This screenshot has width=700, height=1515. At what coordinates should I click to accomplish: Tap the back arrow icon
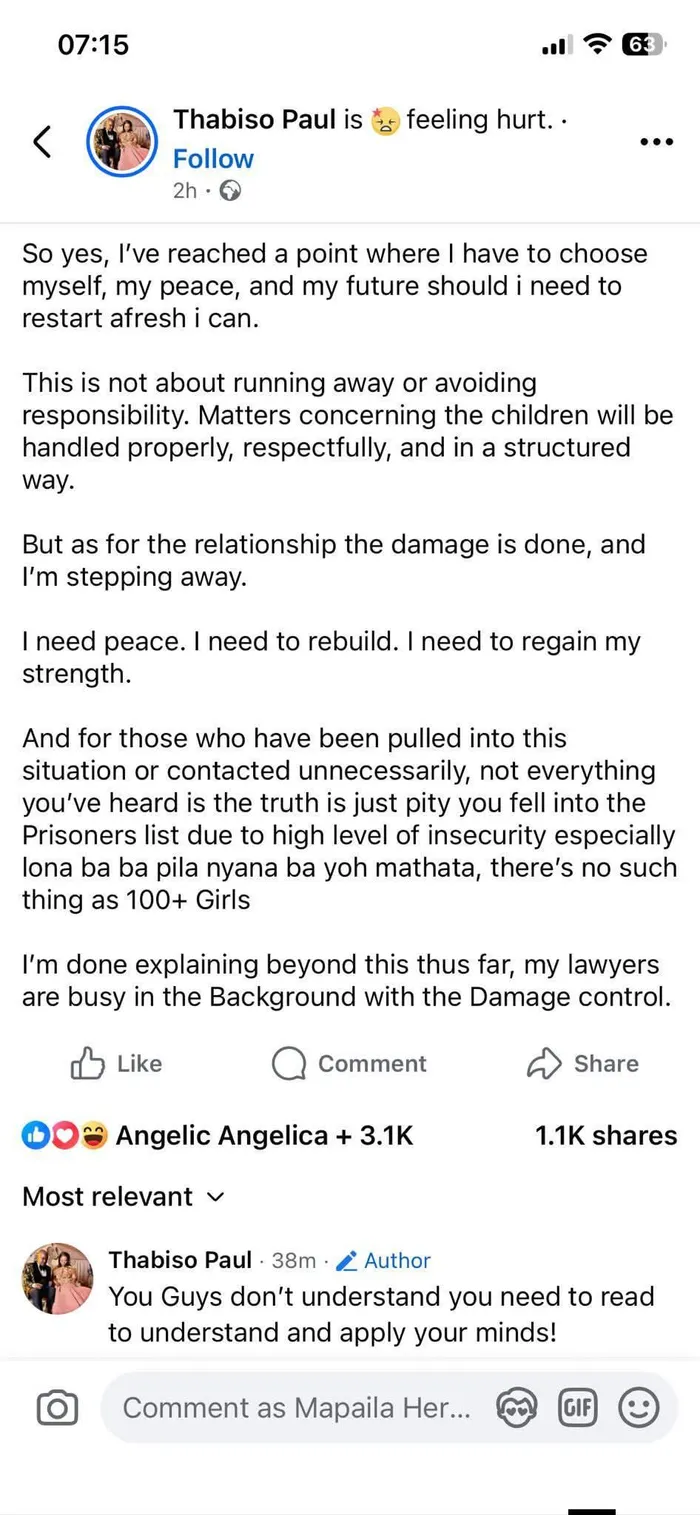pyautogui.click(x=42, y=142)
